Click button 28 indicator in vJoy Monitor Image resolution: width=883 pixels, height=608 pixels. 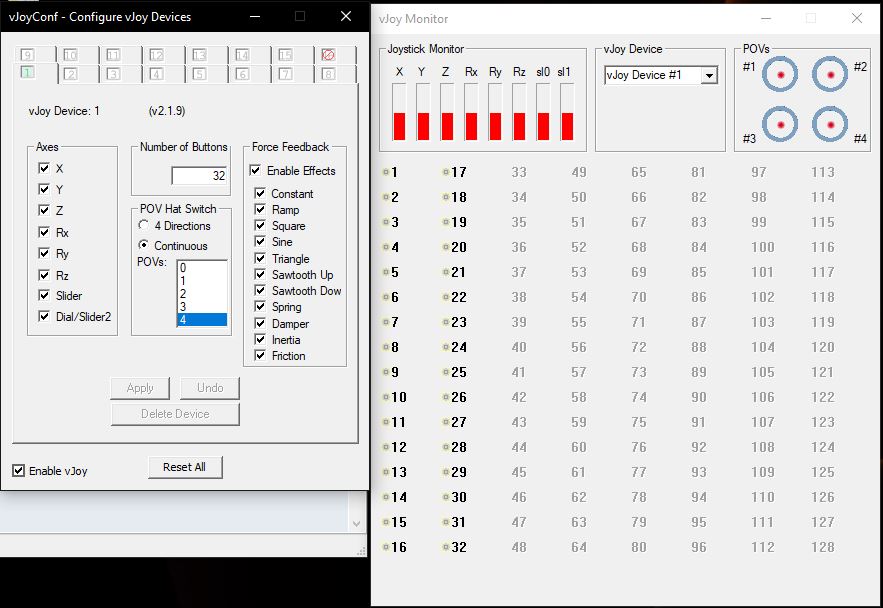point(446,447)
